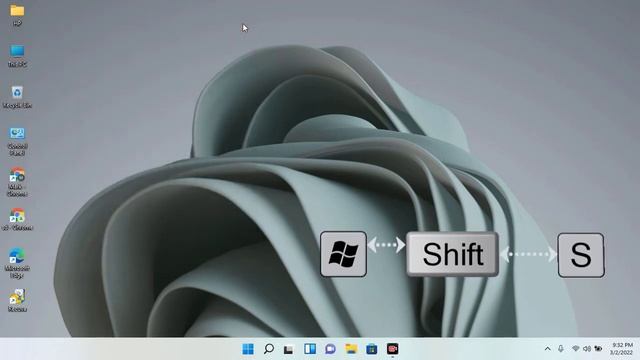Viewport: 640px width, 360px height.
Task: Click the microphone tray icon
Action: tap(561, 349)
